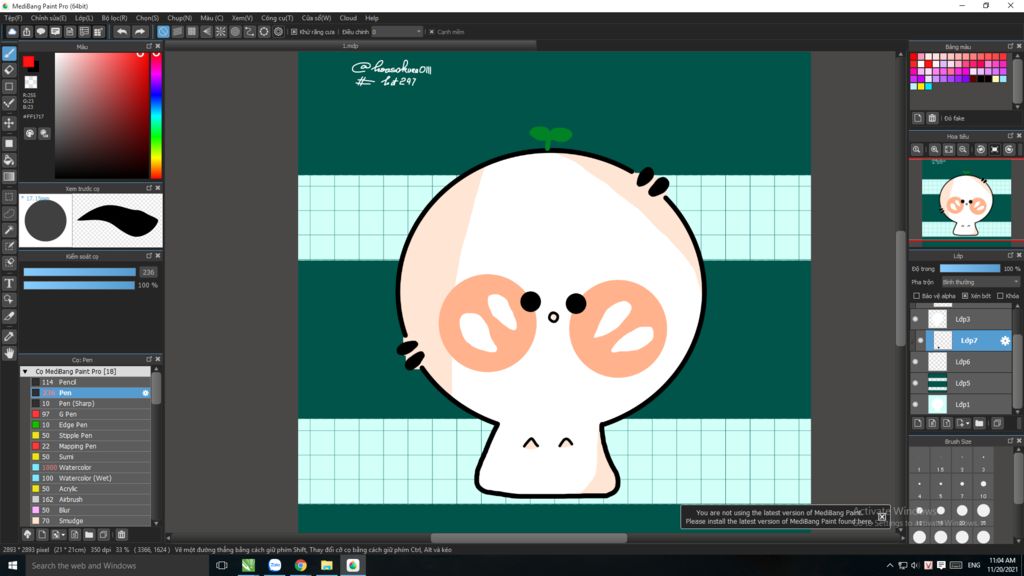Switch to the 1.mdp document tab

coord(351,46)
